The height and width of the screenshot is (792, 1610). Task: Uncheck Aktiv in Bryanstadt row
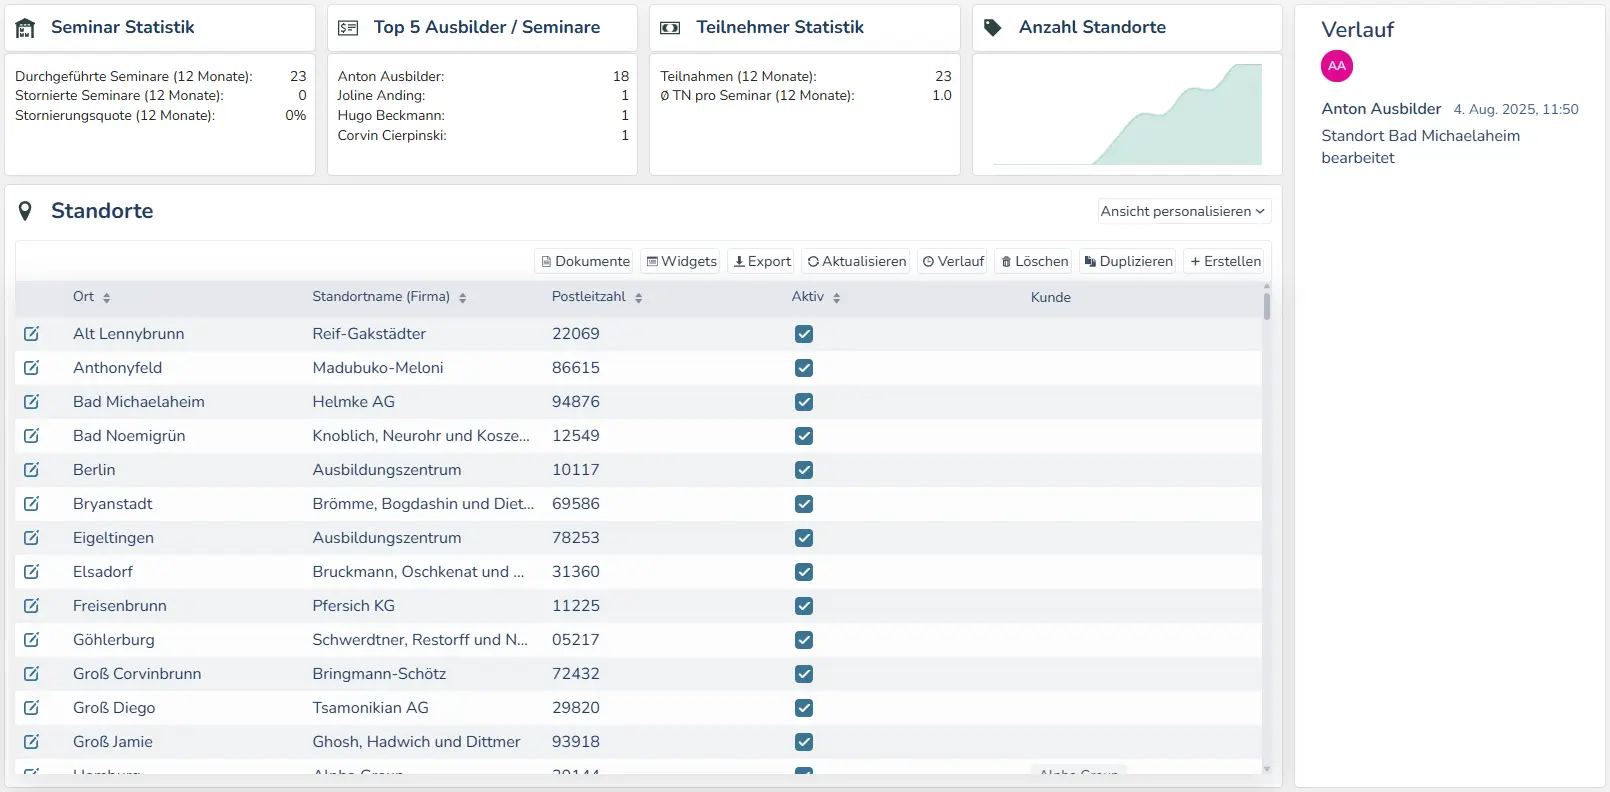(804, 504)
